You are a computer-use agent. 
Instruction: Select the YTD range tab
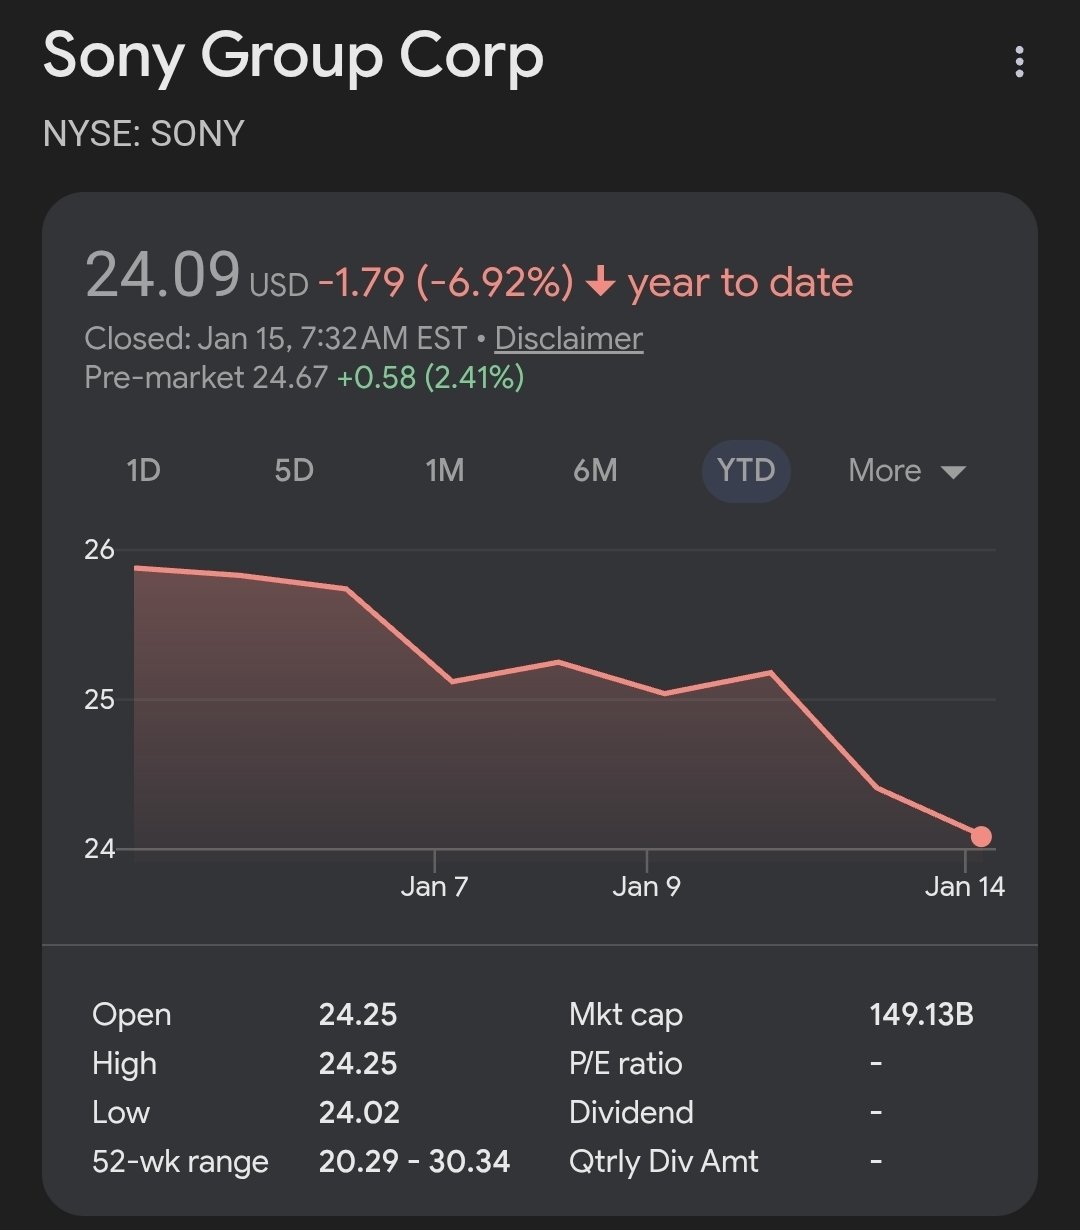point(746,470)
